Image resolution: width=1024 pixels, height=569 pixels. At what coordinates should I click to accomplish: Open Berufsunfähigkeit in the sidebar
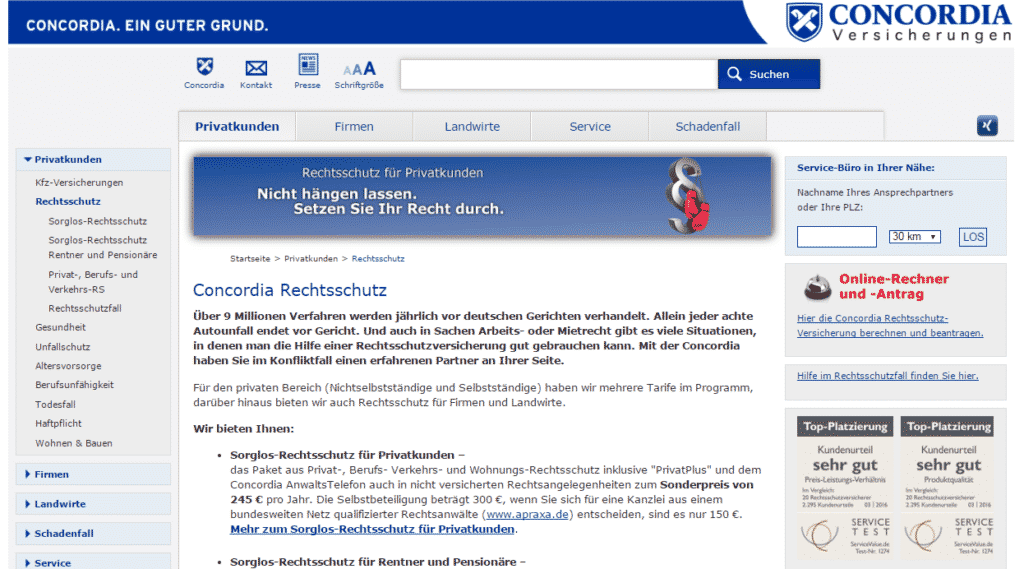tap(74, 385)
